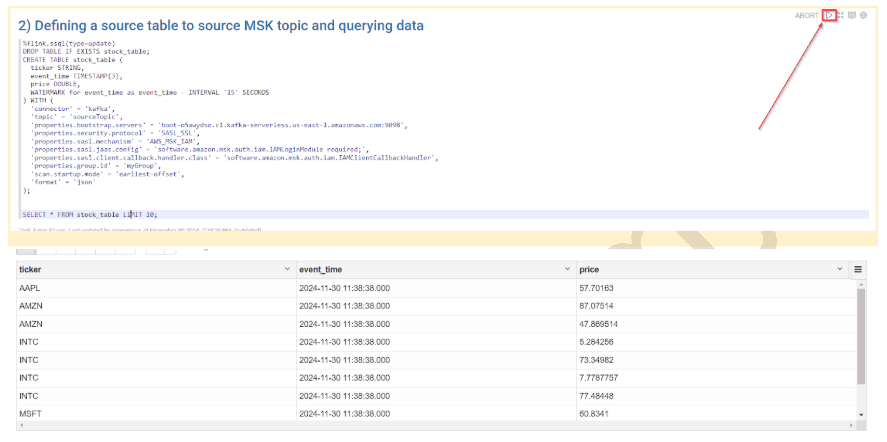Image resolution: width=887 pixels, height=442 pixels.
Task: Click the scroll up arrow in table
Action: pos(860,284)
